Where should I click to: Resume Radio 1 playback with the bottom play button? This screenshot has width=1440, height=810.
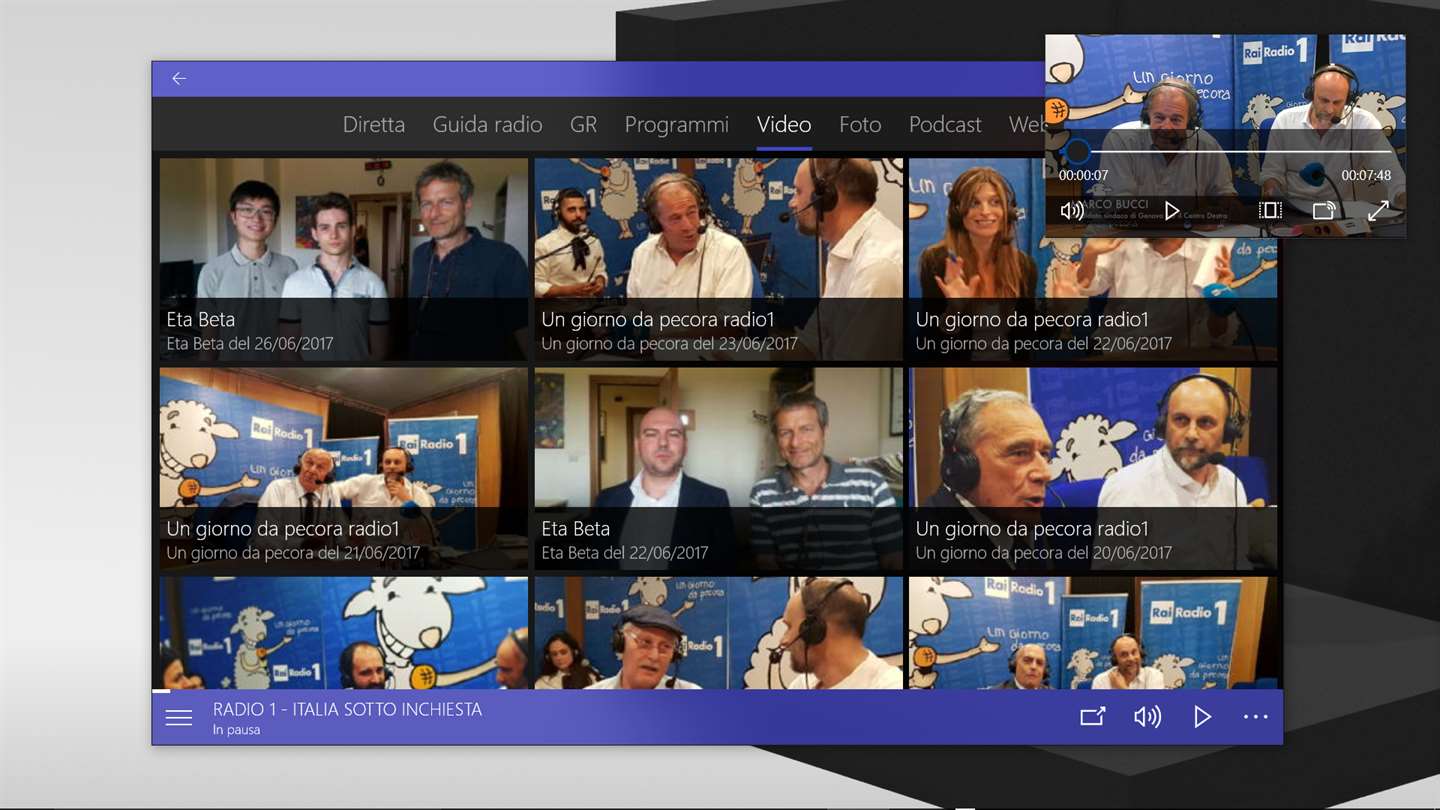[1203, 717]
